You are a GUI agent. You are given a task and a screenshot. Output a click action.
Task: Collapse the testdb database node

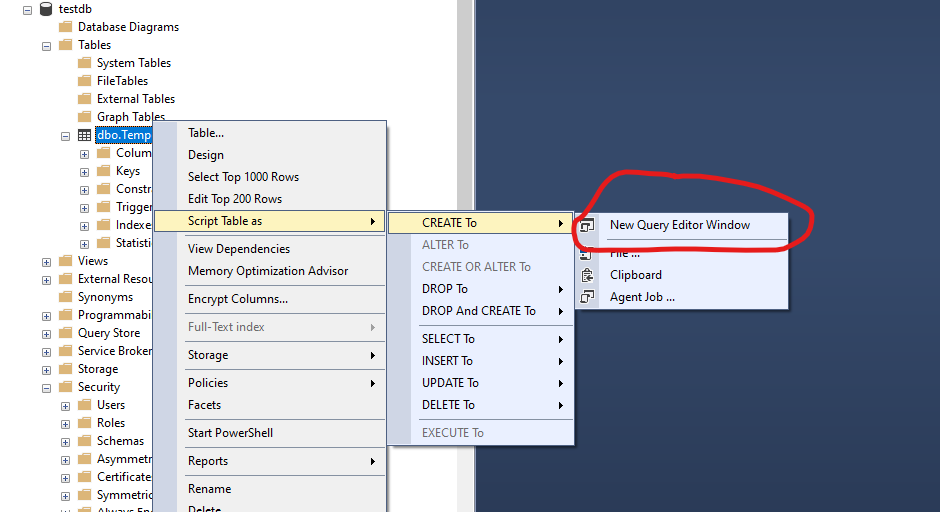click(x=27, y=9)
